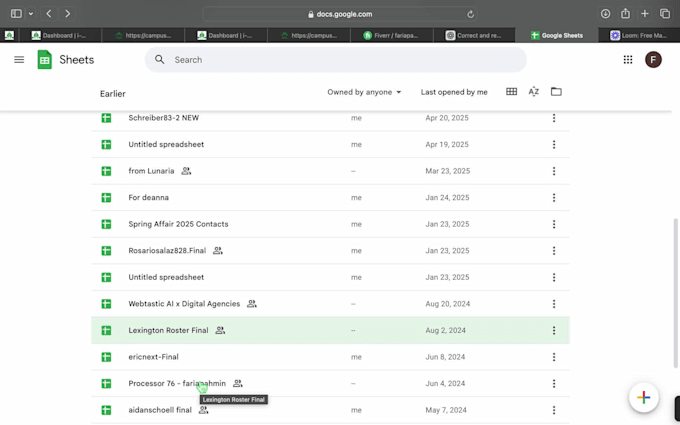Switch to the Fiverr browser tab
The height and width of the screenshot is (425, 680).
point(392,36)
